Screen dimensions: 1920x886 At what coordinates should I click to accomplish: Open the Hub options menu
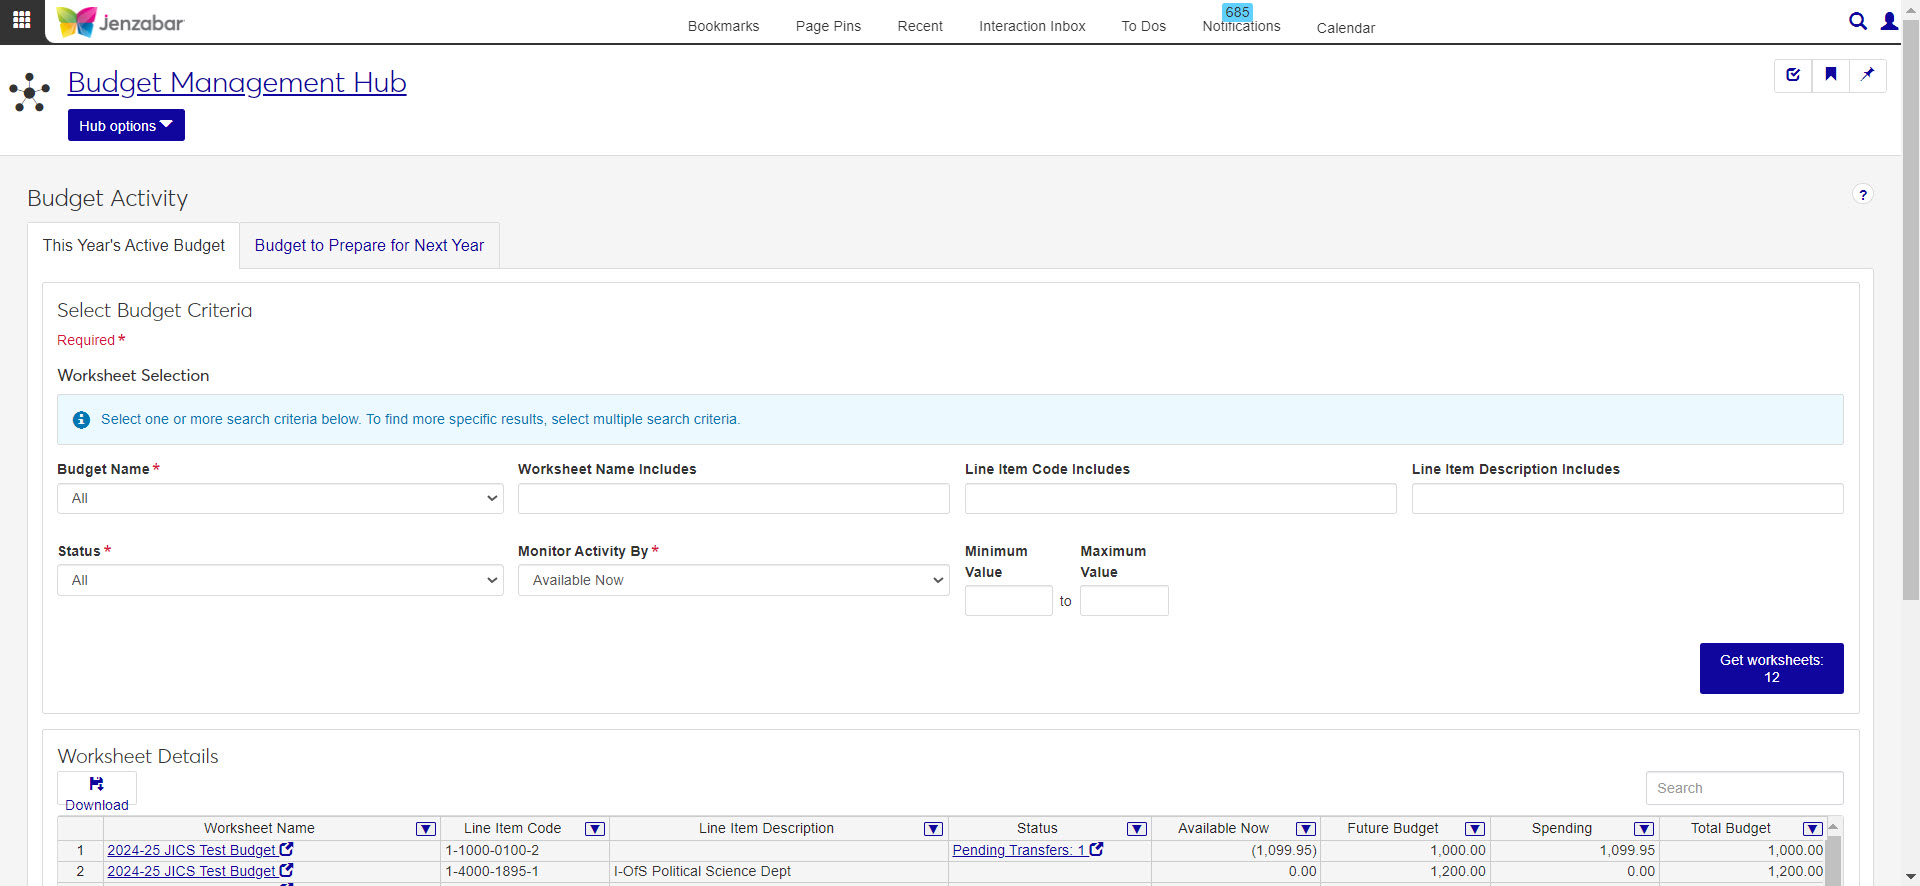coord(126,126)
